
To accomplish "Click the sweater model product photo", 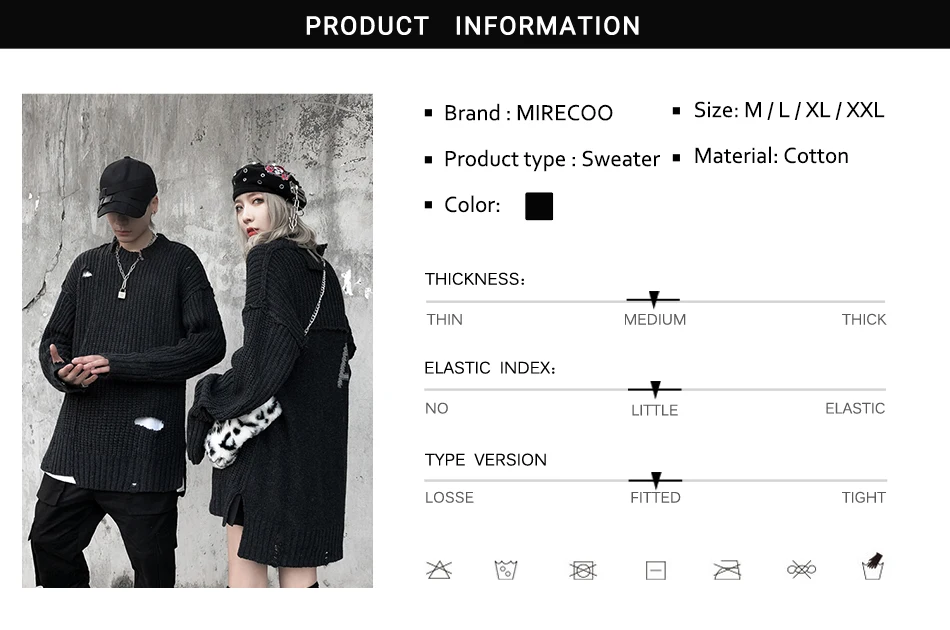I will (197, 340).
